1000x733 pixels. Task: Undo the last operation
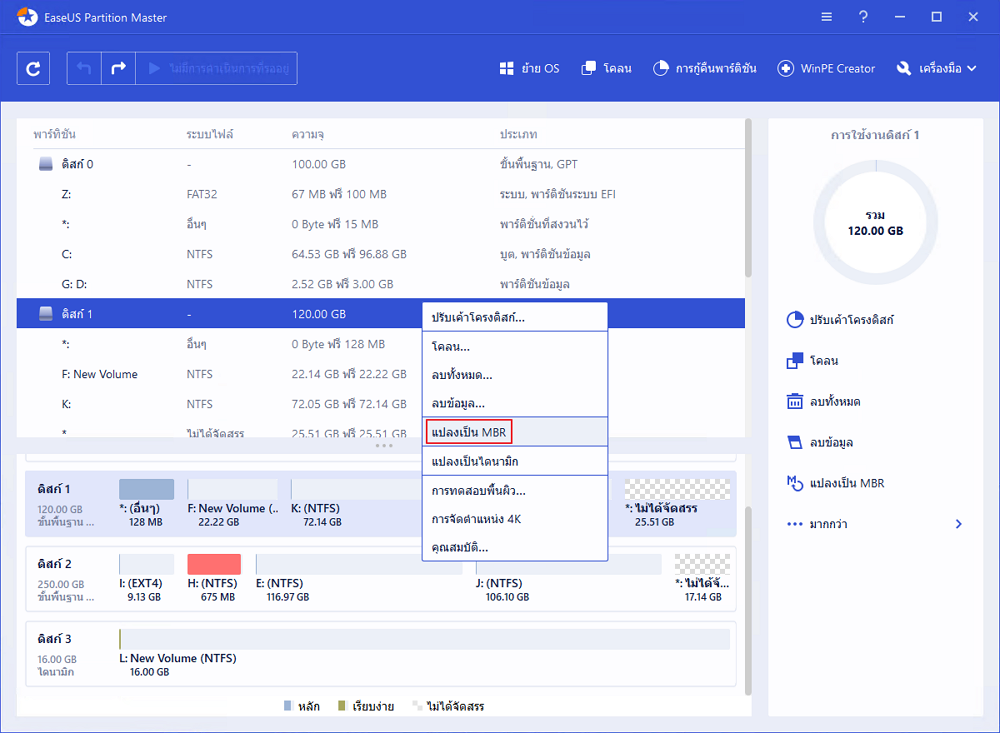point(84,68)
